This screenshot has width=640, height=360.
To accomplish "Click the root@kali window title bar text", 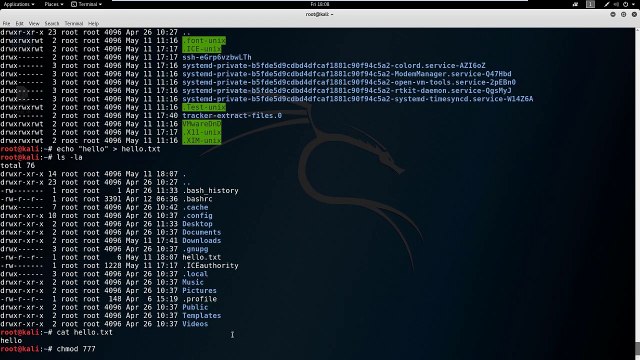I will tap(319, 14).
